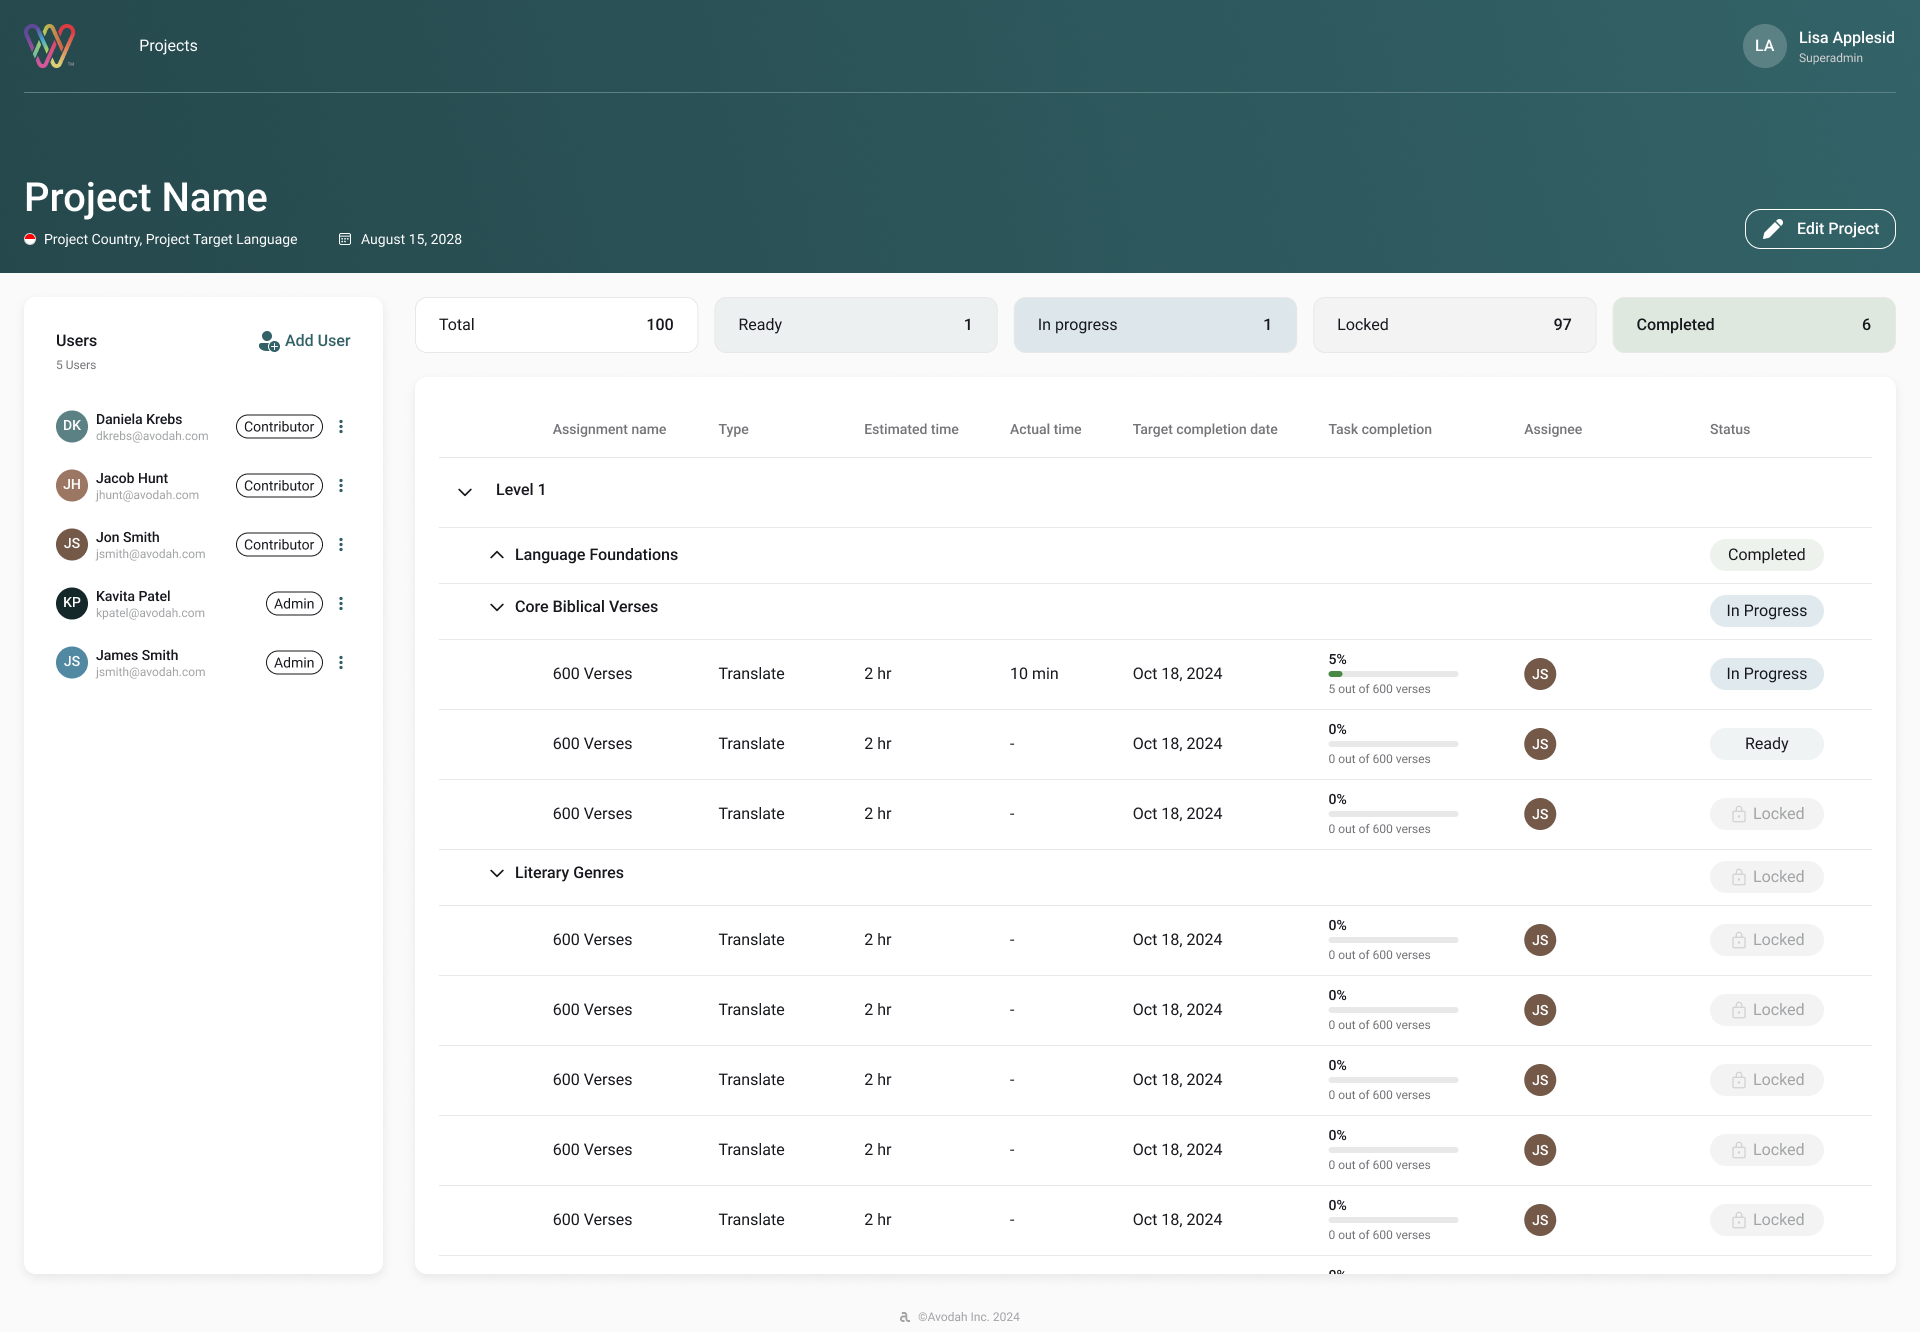Click the Ready status badge in table
The width and height of the screenshot is (1920, 1332).
pos(1765,744)
